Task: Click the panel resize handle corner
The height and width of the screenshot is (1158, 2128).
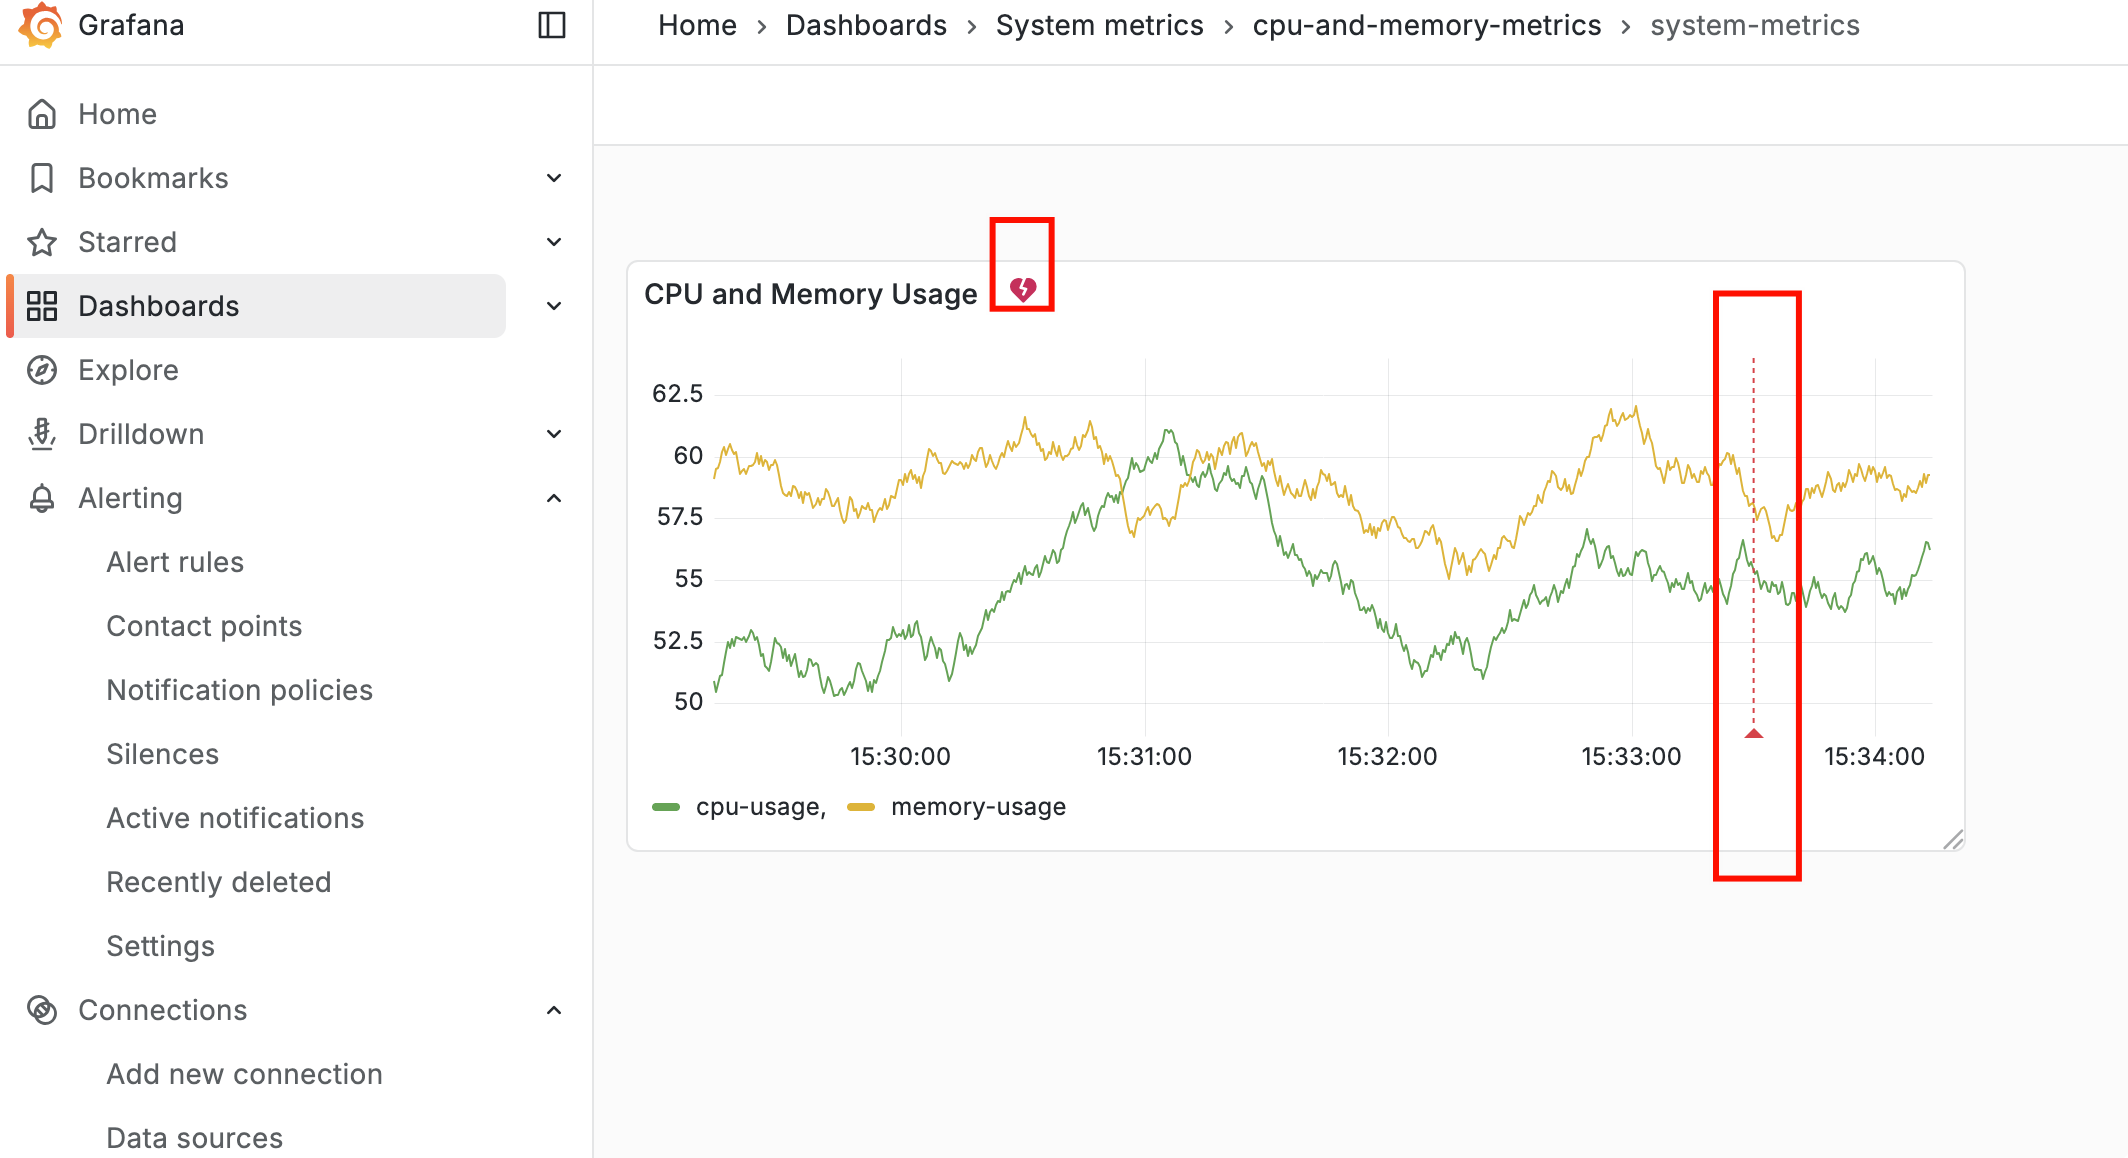Action: 1953,840
